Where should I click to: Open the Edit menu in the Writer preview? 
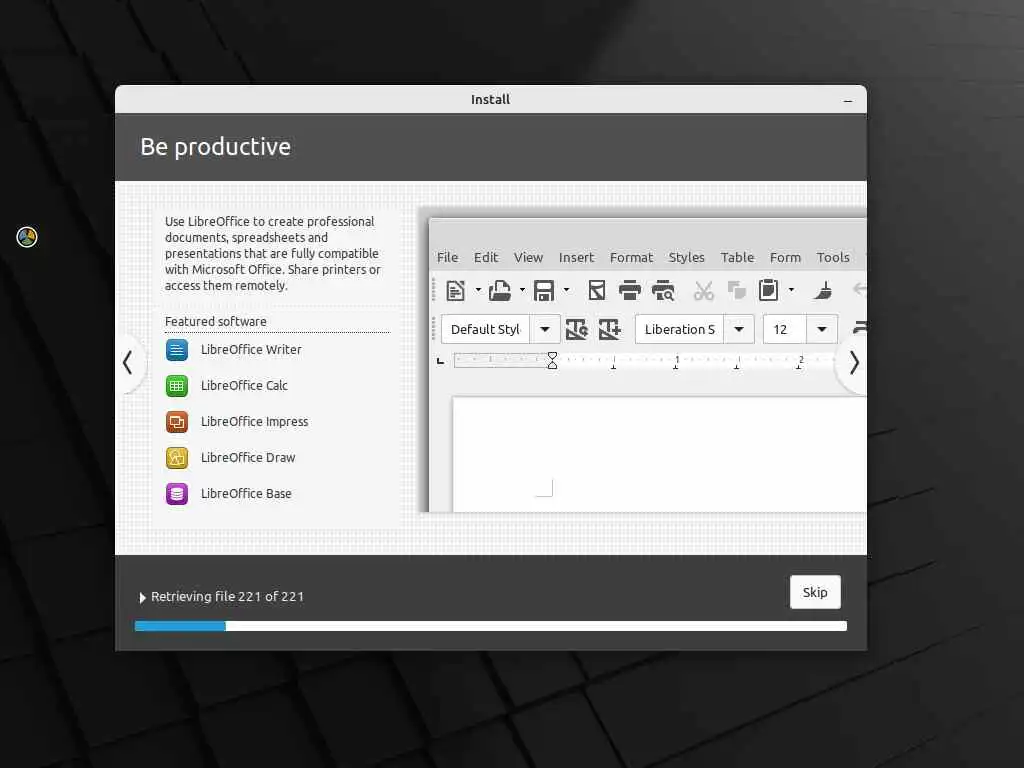pos(486,257)
